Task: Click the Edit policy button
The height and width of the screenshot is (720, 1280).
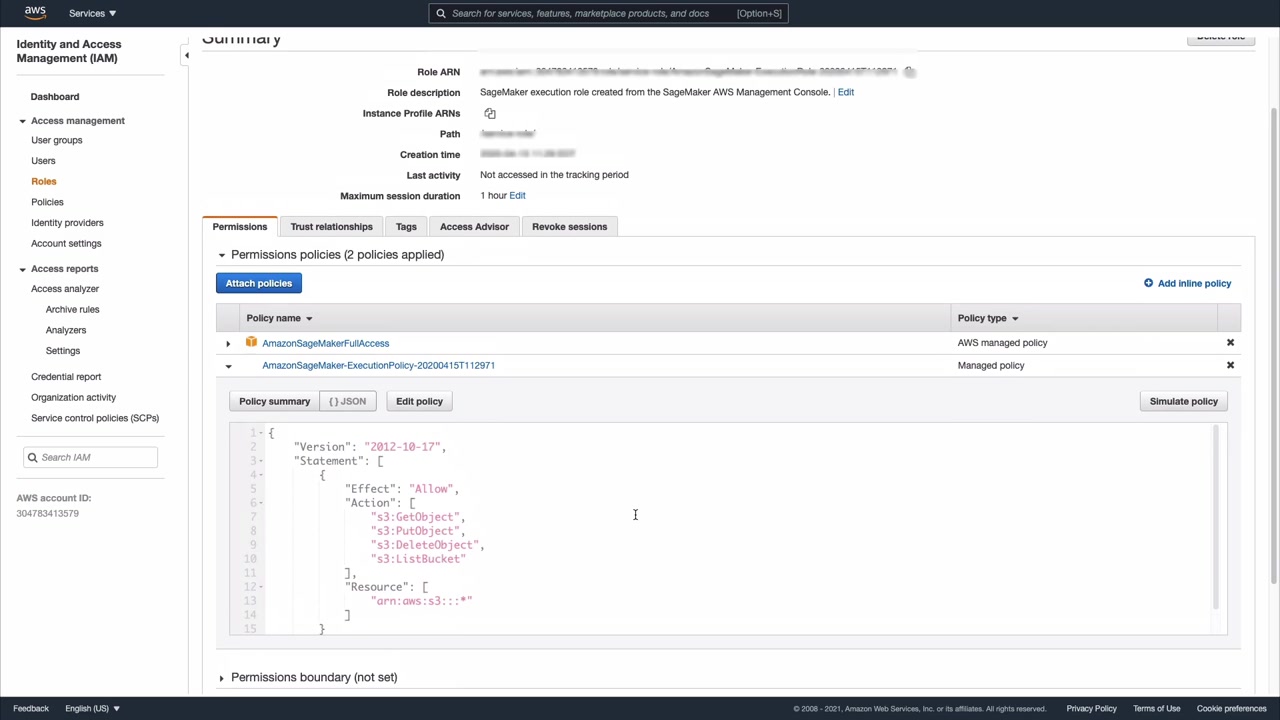Action: (419, 402)
